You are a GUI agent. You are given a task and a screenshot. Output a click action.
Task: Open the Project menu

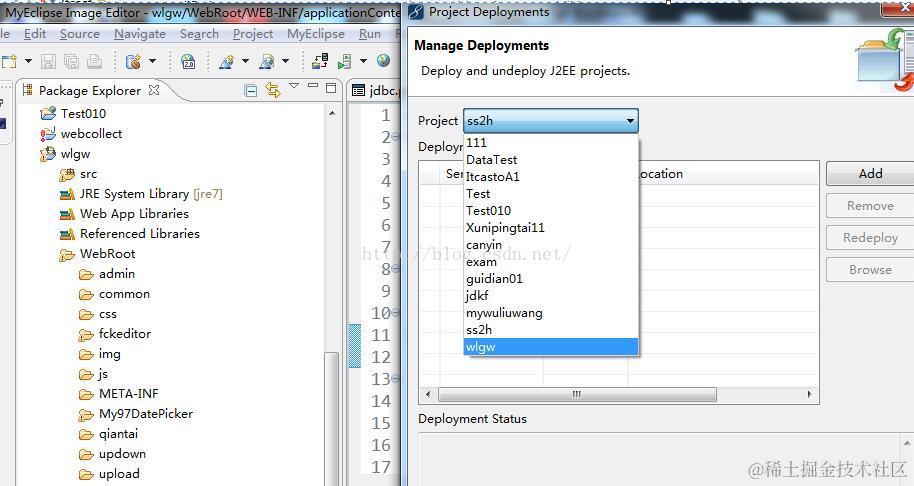pos(253,34)
